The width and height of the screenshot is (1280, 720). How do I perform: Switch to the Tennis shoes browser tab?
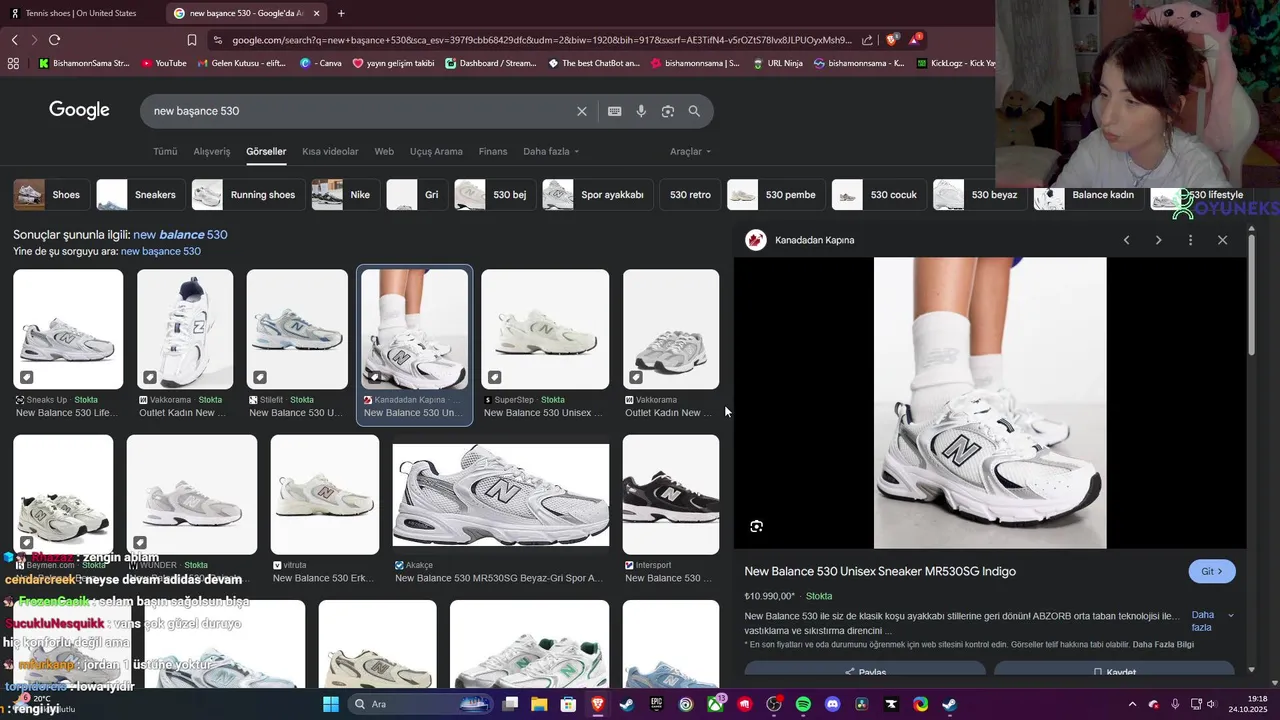point(80,13)
